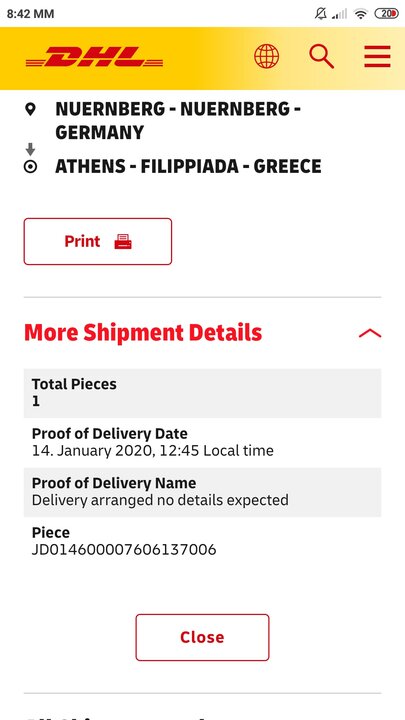Tap the muted notification bell icon
405x720 pixels.
coord(321,14)
